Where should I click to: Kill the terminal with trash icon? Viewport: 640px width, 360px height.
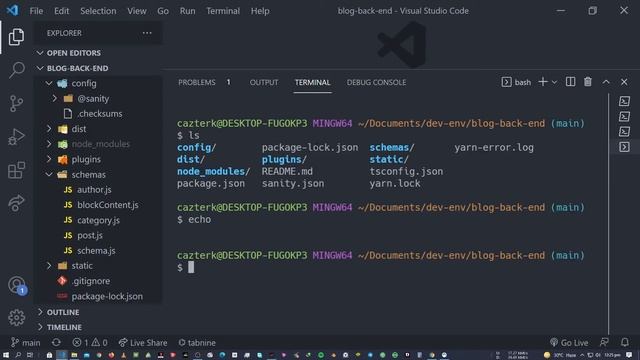click(x=588, y=82)
